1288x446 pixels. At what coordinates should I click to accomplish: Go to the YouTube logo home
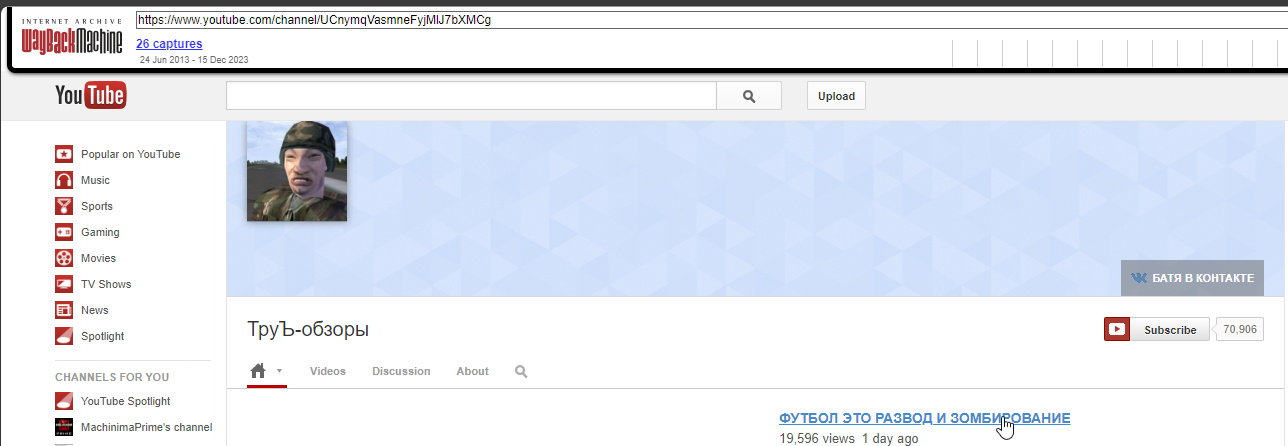[90, 96]
